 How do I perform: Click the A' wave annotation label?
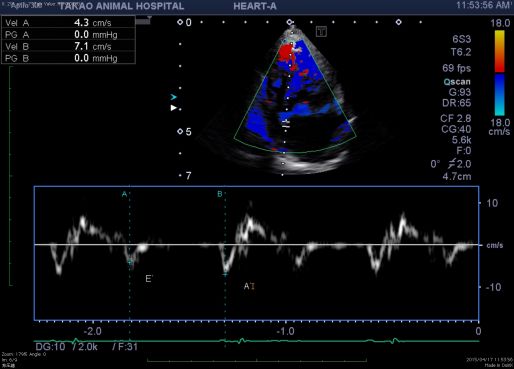click(249, 286)
